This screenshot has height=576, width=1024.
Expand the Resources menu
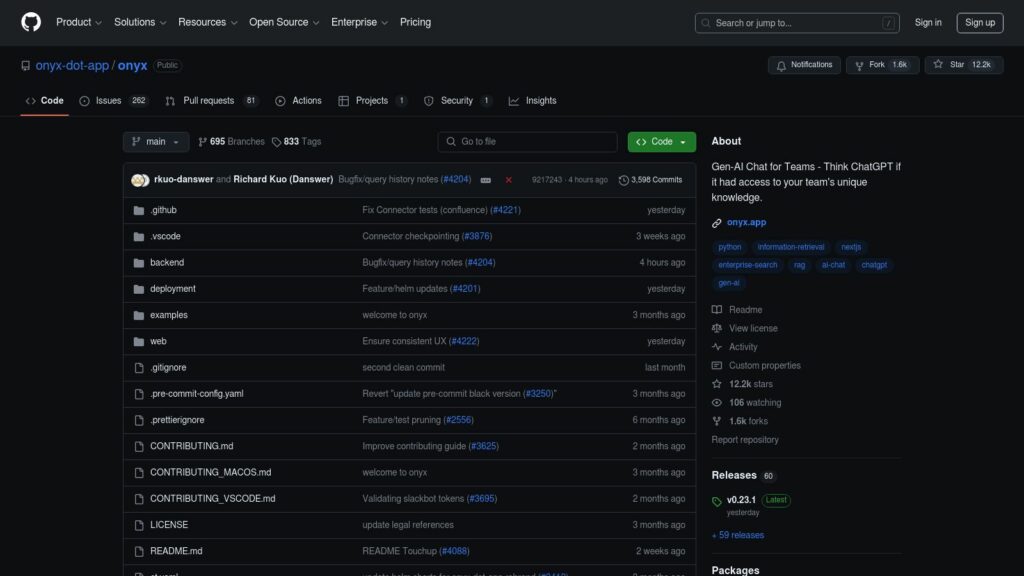click(208, 22)
